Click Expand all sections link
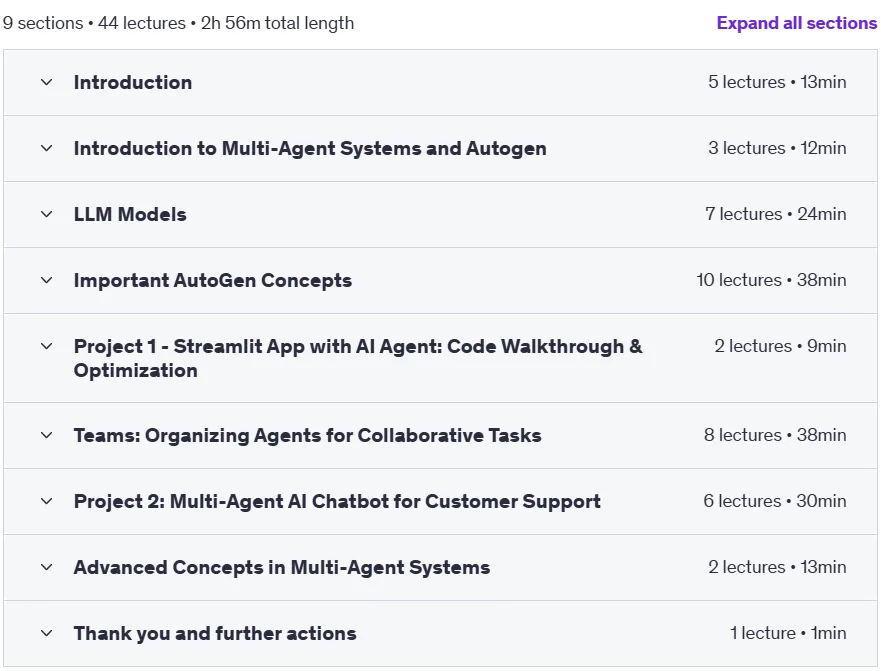 point(797,23)
